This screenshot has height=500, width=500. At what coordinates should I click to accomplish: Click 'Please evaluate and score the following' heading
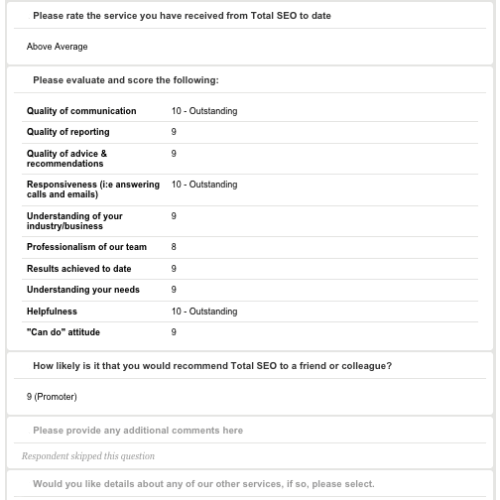click(126, 80)
